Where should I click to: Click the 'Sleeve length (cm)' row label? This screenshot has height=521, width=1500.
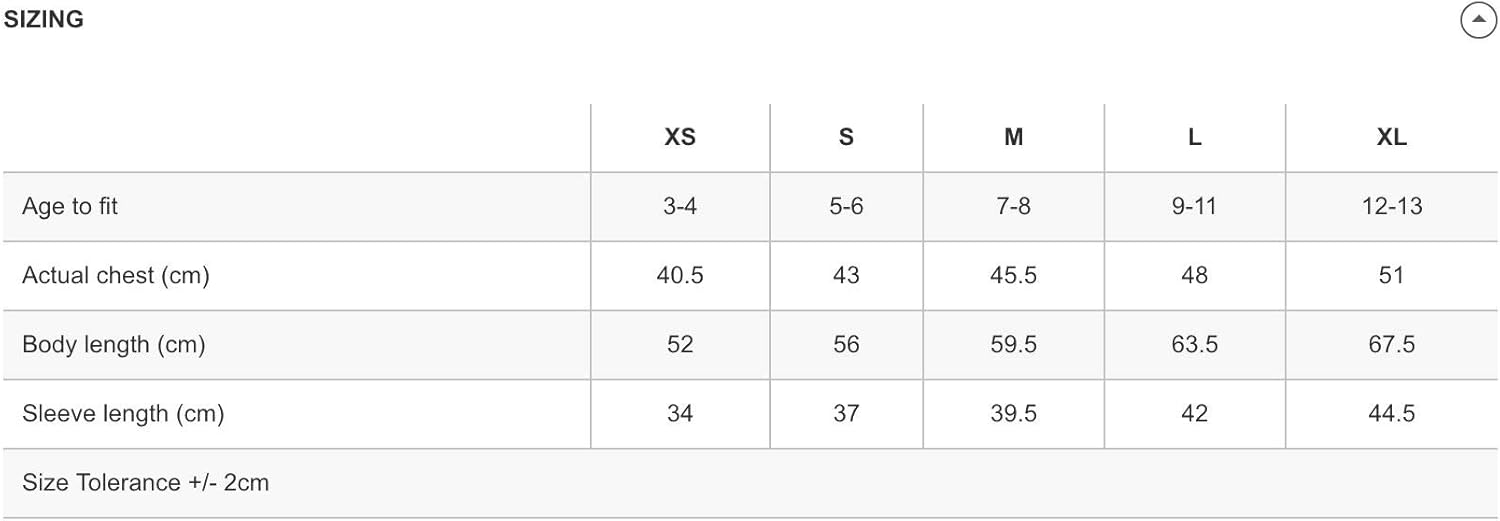123,414
